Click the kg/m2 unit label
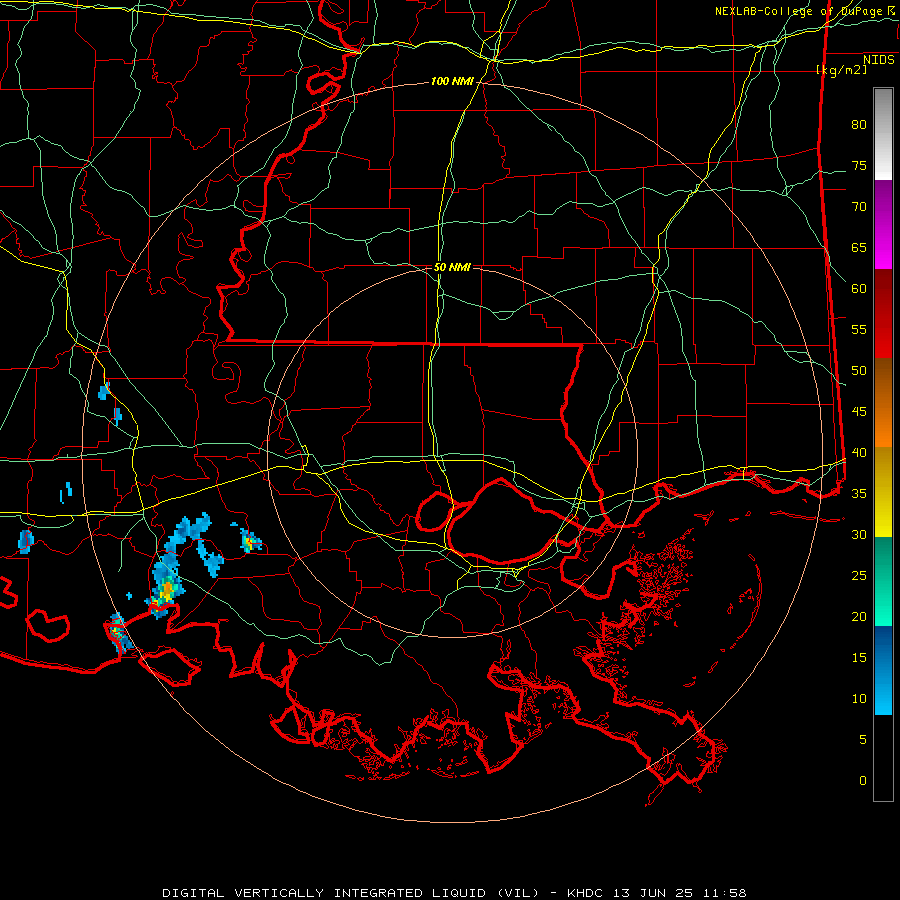Viewport: 900px width, 900px height. tap(841, 70)
